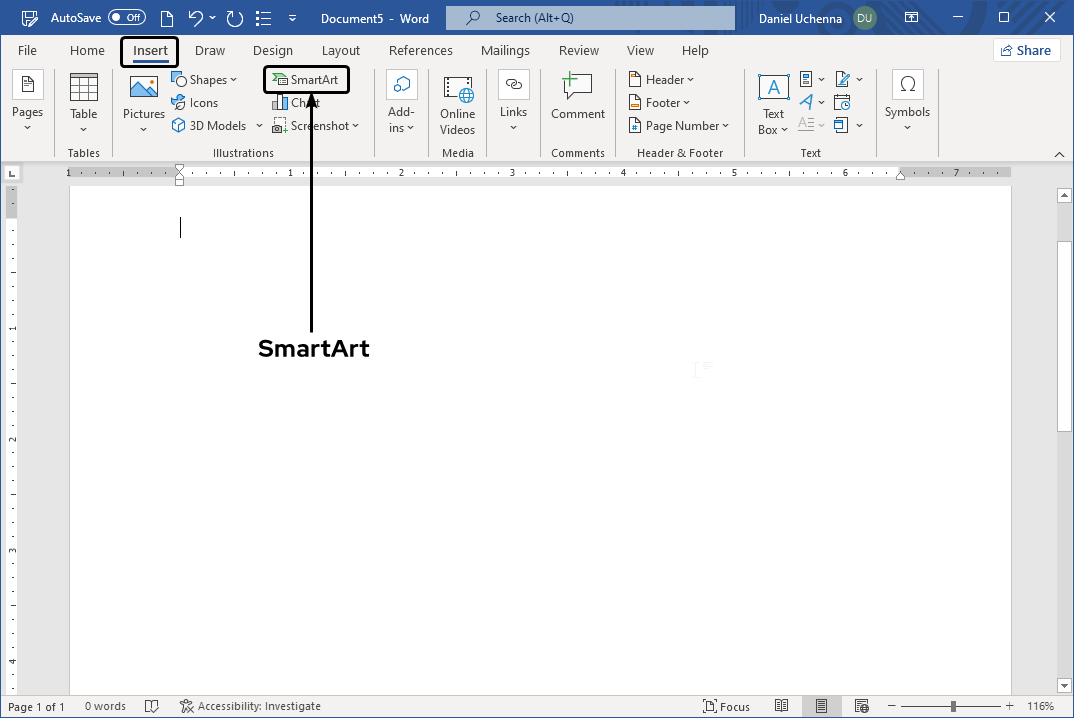The height and width of the screenshot is (718, 1074).
Task: Insert a Comment
Action: (577, 96)
